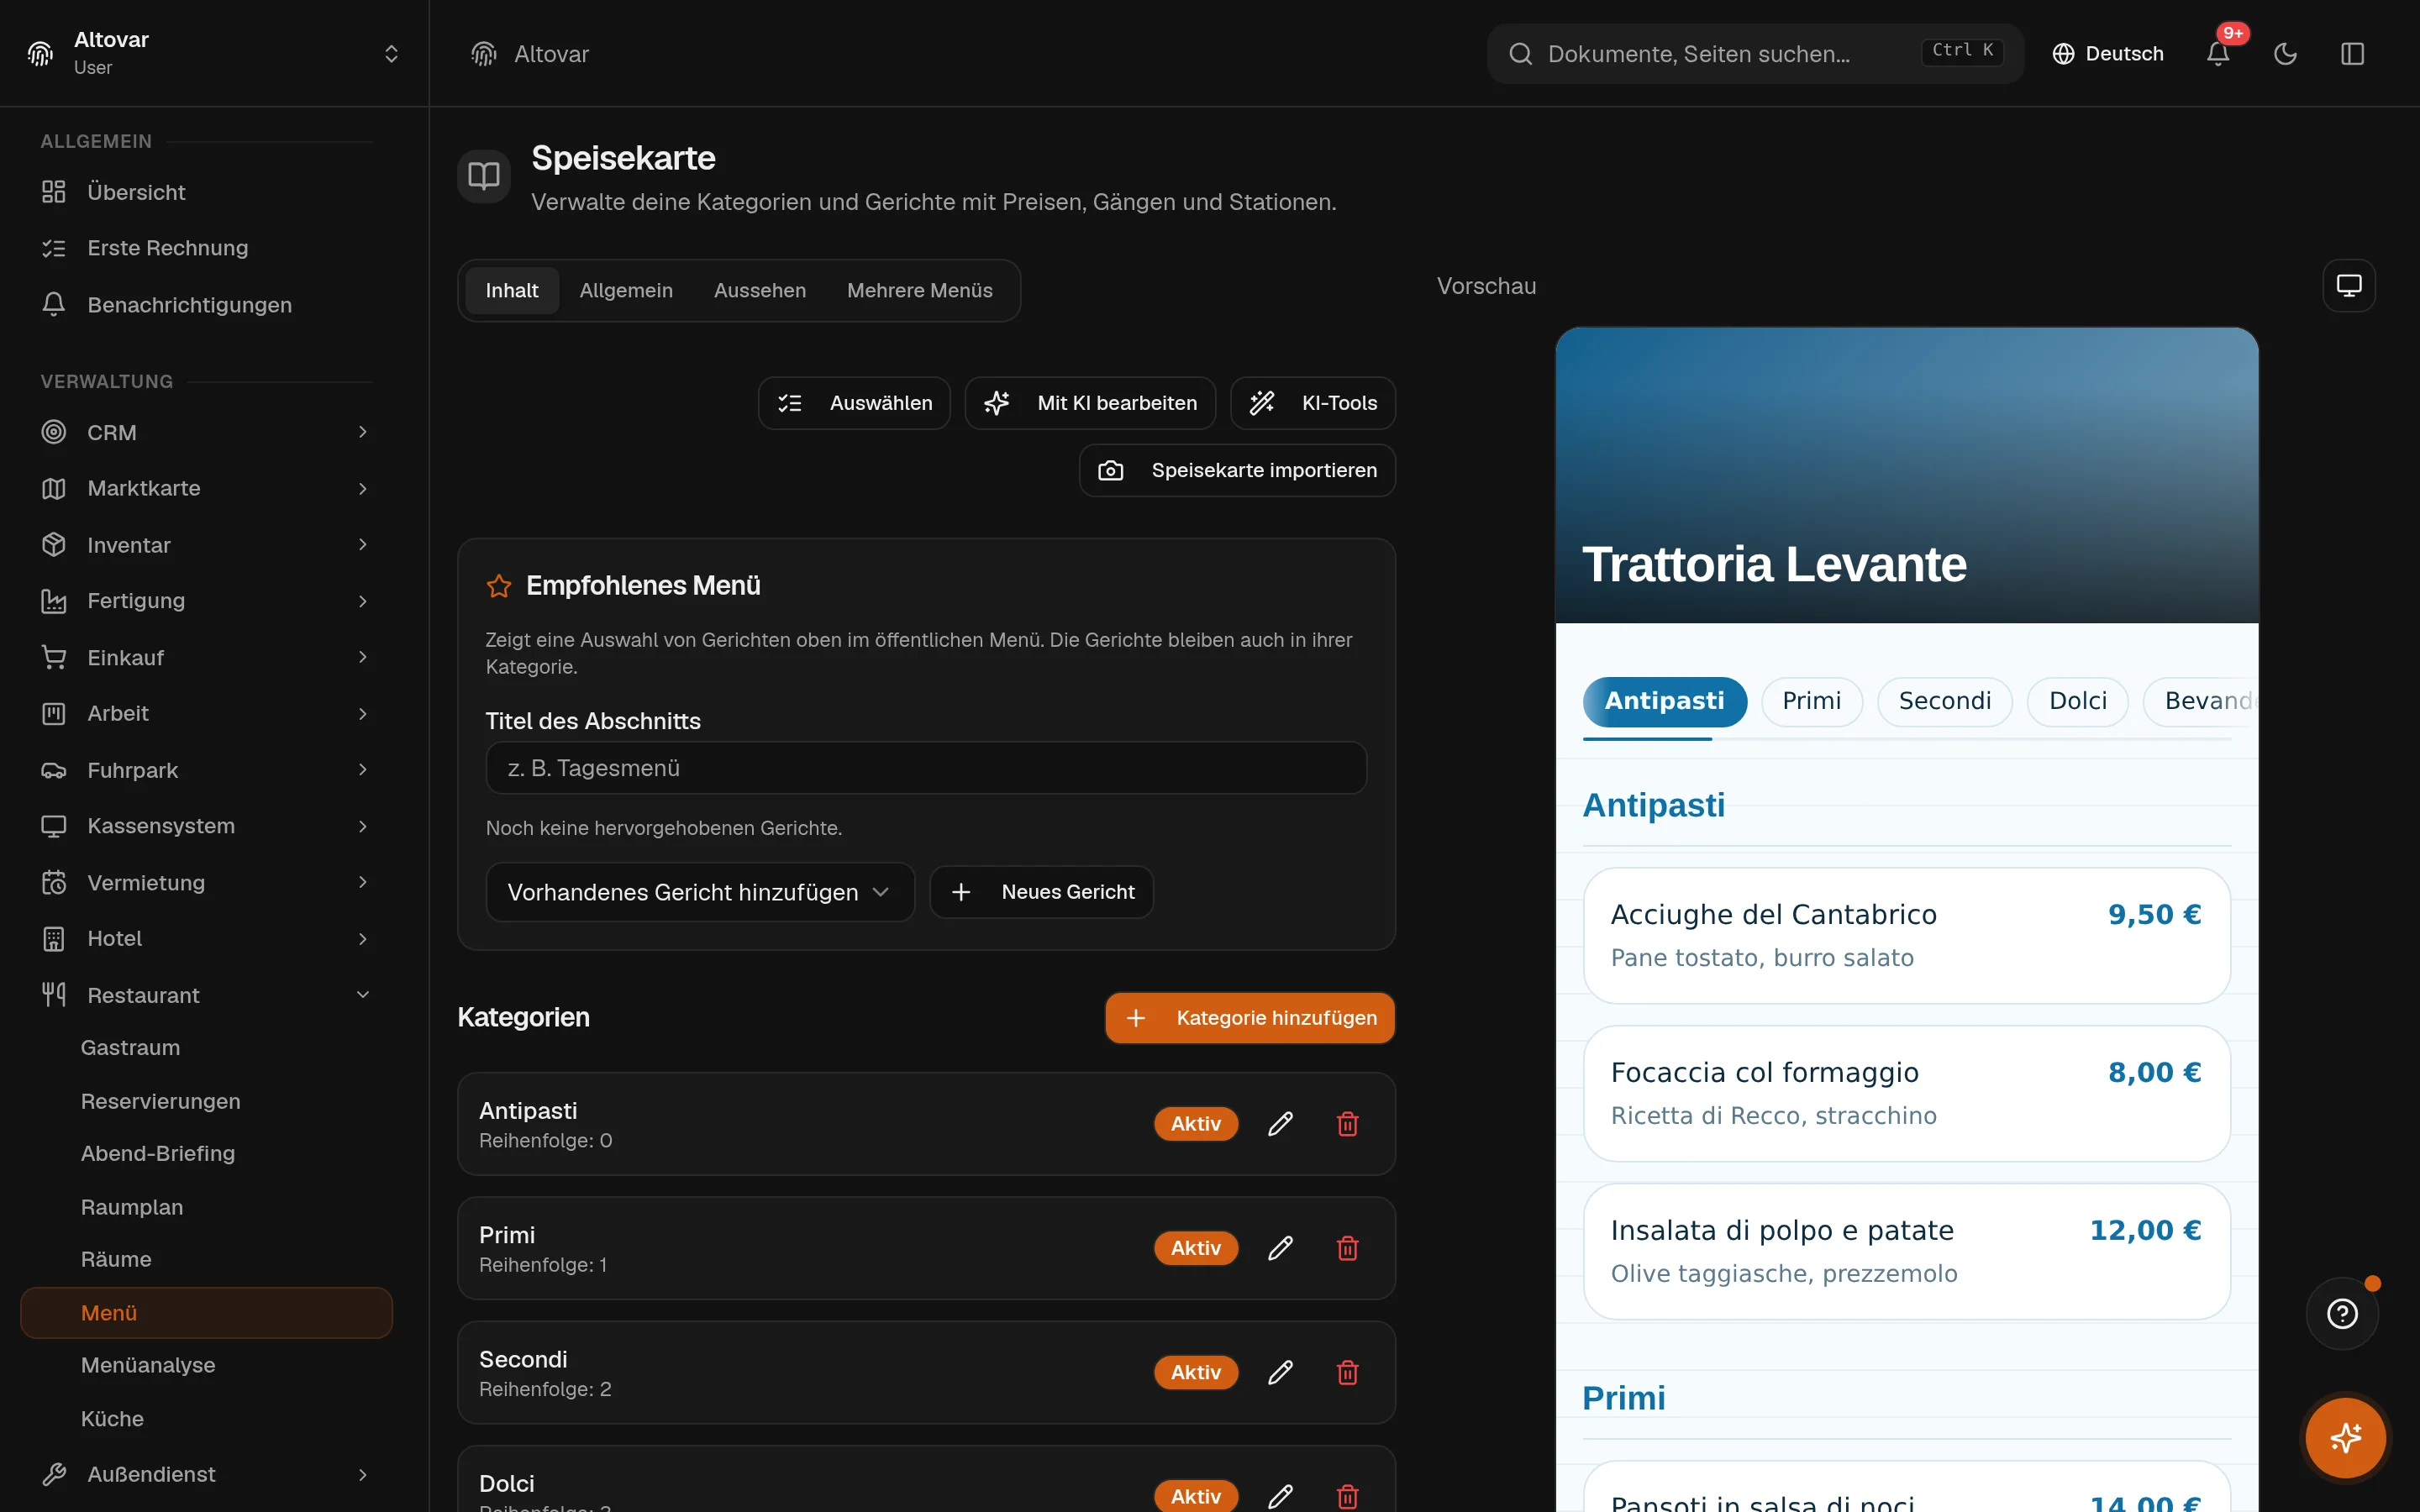Launch the orange AI assistant sparkle button
Image resolution: width=2420 pixels, height=1512 pixels.
coord(2345,1438)
